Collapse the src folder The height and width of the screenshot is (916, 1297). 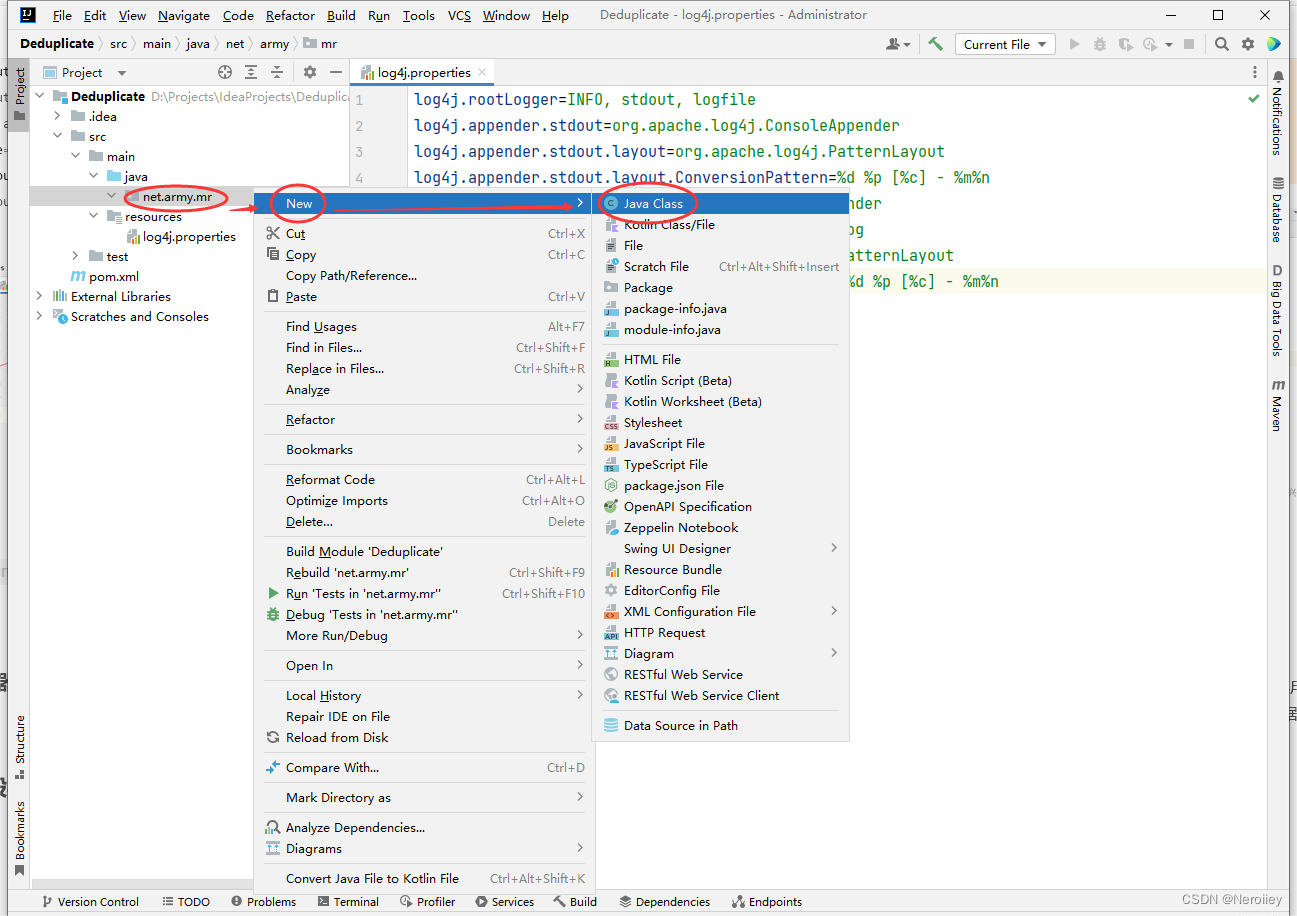point(58,136)
